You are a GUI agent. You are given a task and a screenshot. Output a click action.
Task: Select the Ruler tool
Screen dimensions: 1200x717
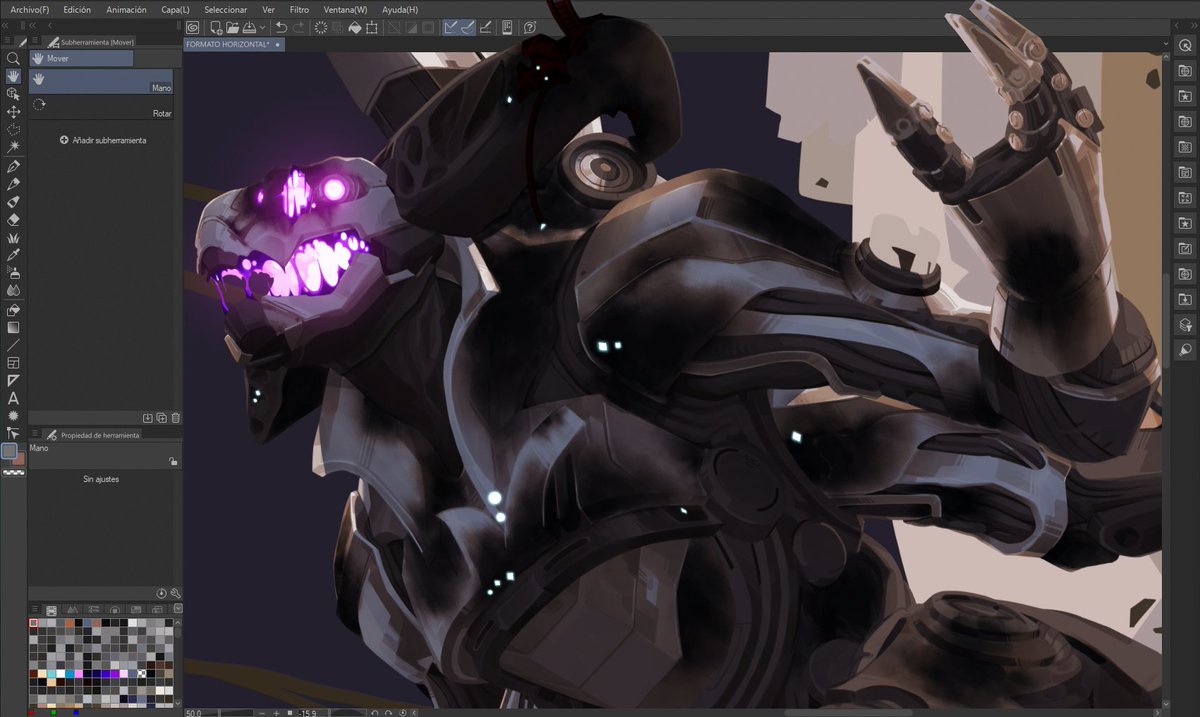[x=14, y=380]
